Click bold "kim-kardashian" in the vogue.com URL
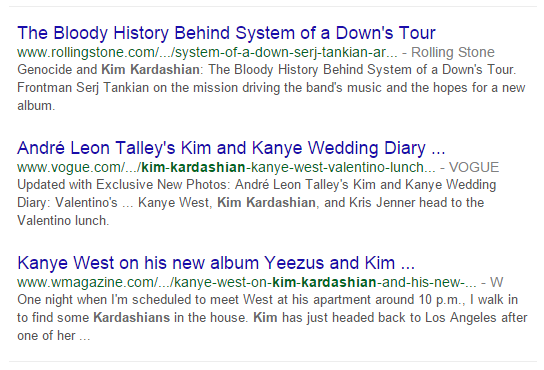This screenshot has width=544, height=370. (194, 167)
